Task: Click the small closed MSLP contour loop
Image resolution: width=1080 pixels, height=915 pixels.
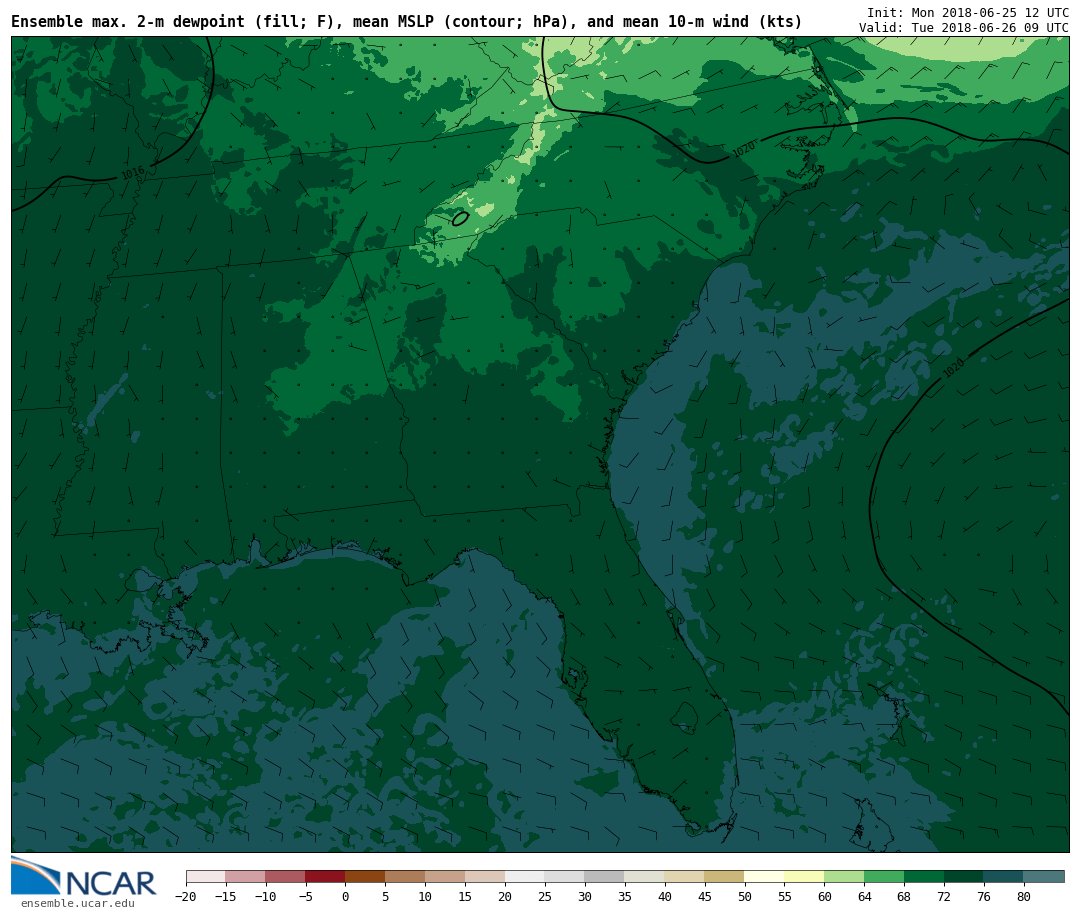Action: tap(460, 218)
